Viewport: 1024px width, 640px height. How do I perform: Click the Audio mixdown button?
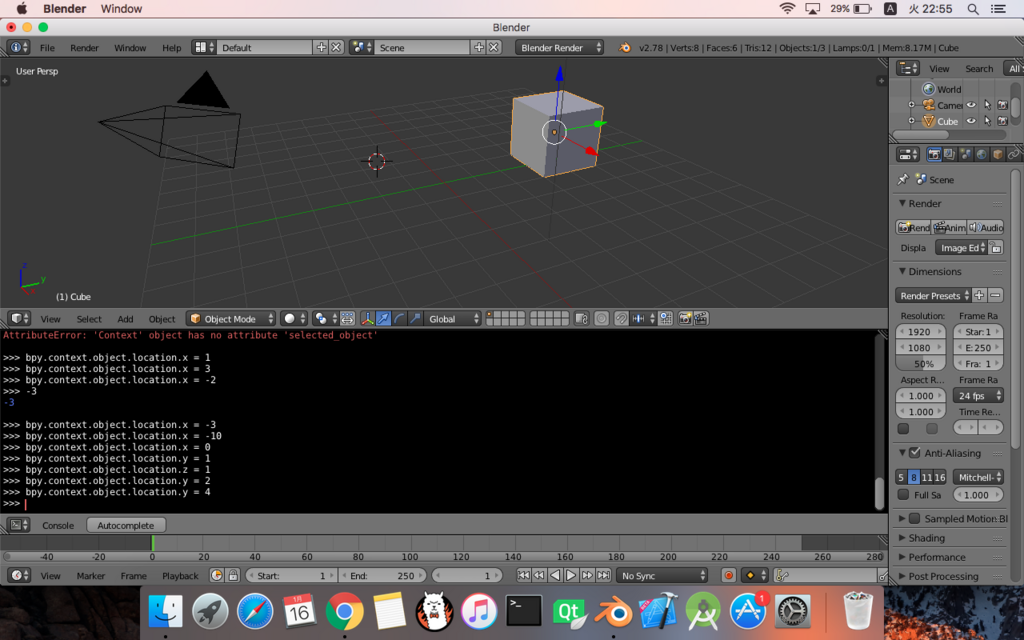985,227
